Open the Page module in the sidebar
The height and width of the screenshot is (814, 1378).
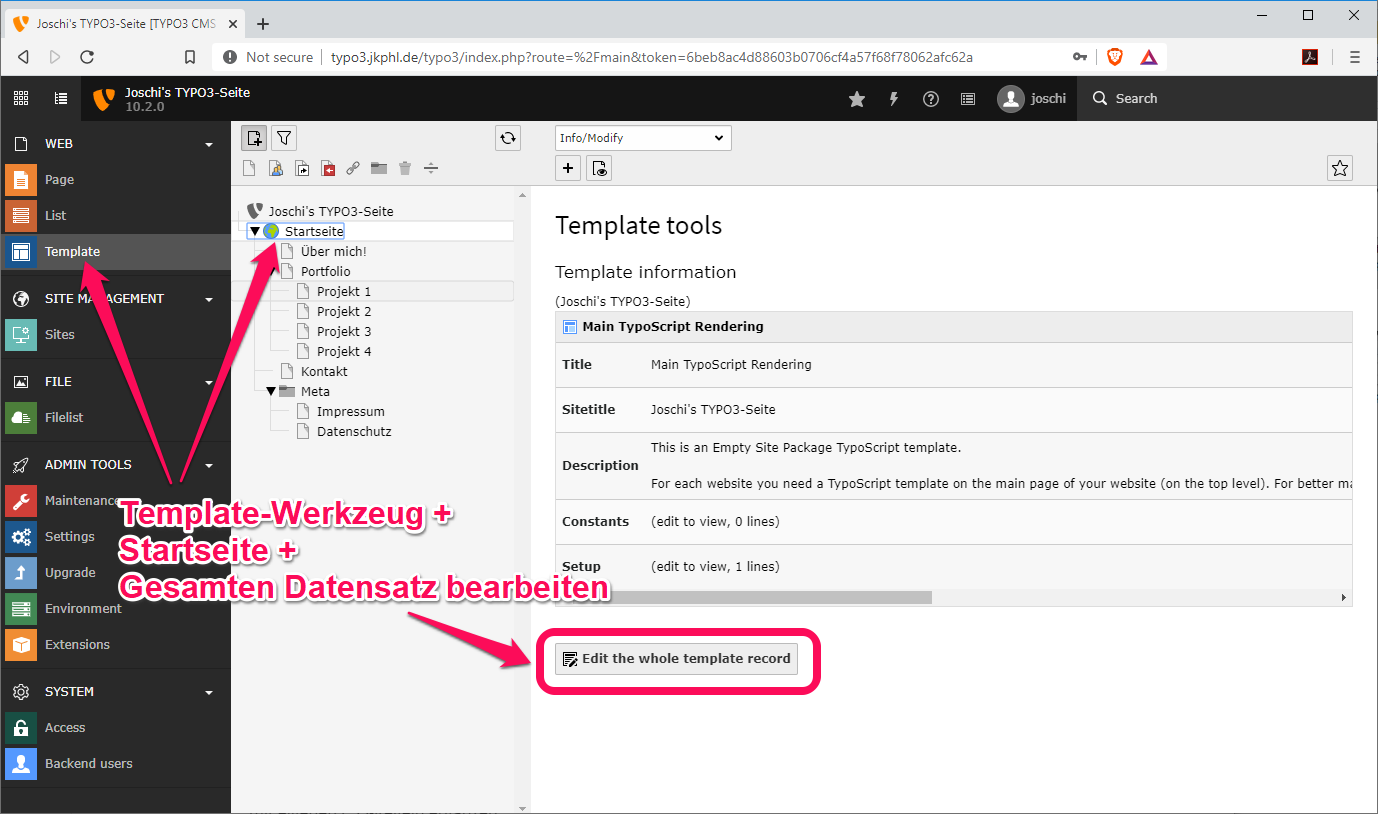pyautogui.click(x=60, y=179)
